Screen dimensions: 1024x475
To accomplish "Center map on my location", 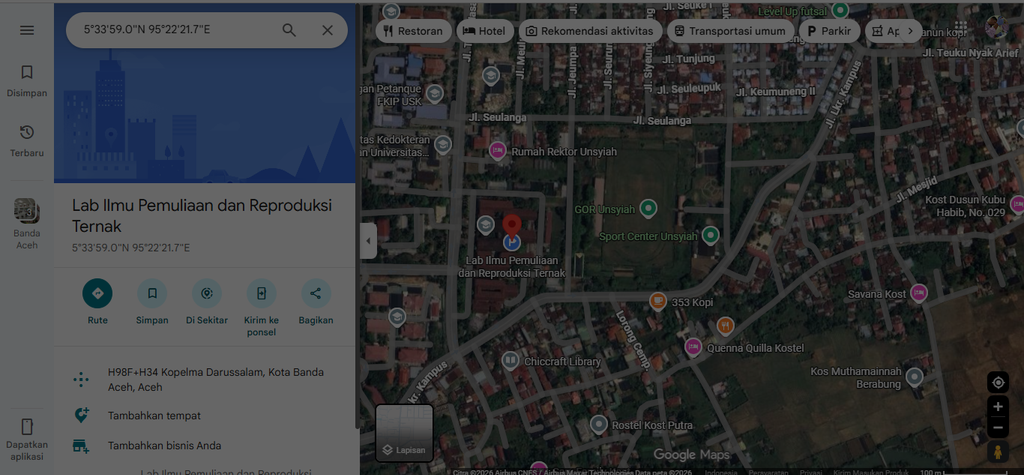I will (997, 382).
